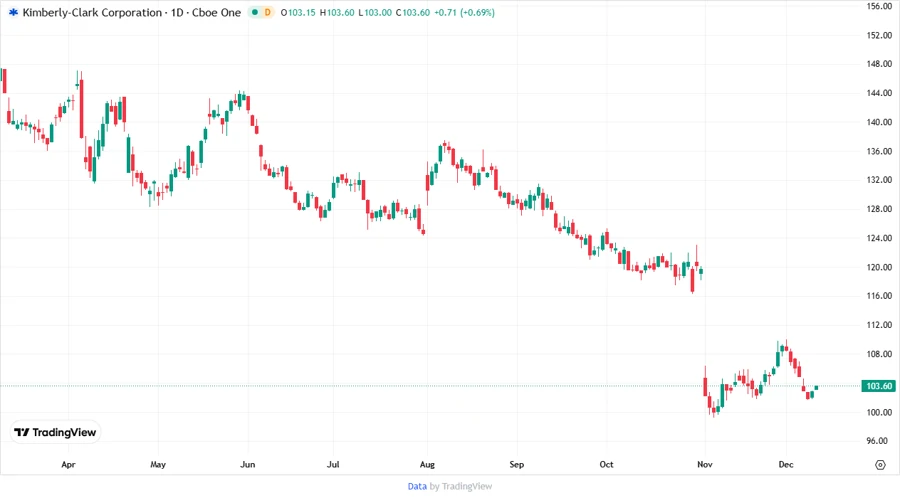This screenshot has height=498, width=900.
Task: Click the change value +0.71 (+0.69%)
Action: (x=464, y=13)
